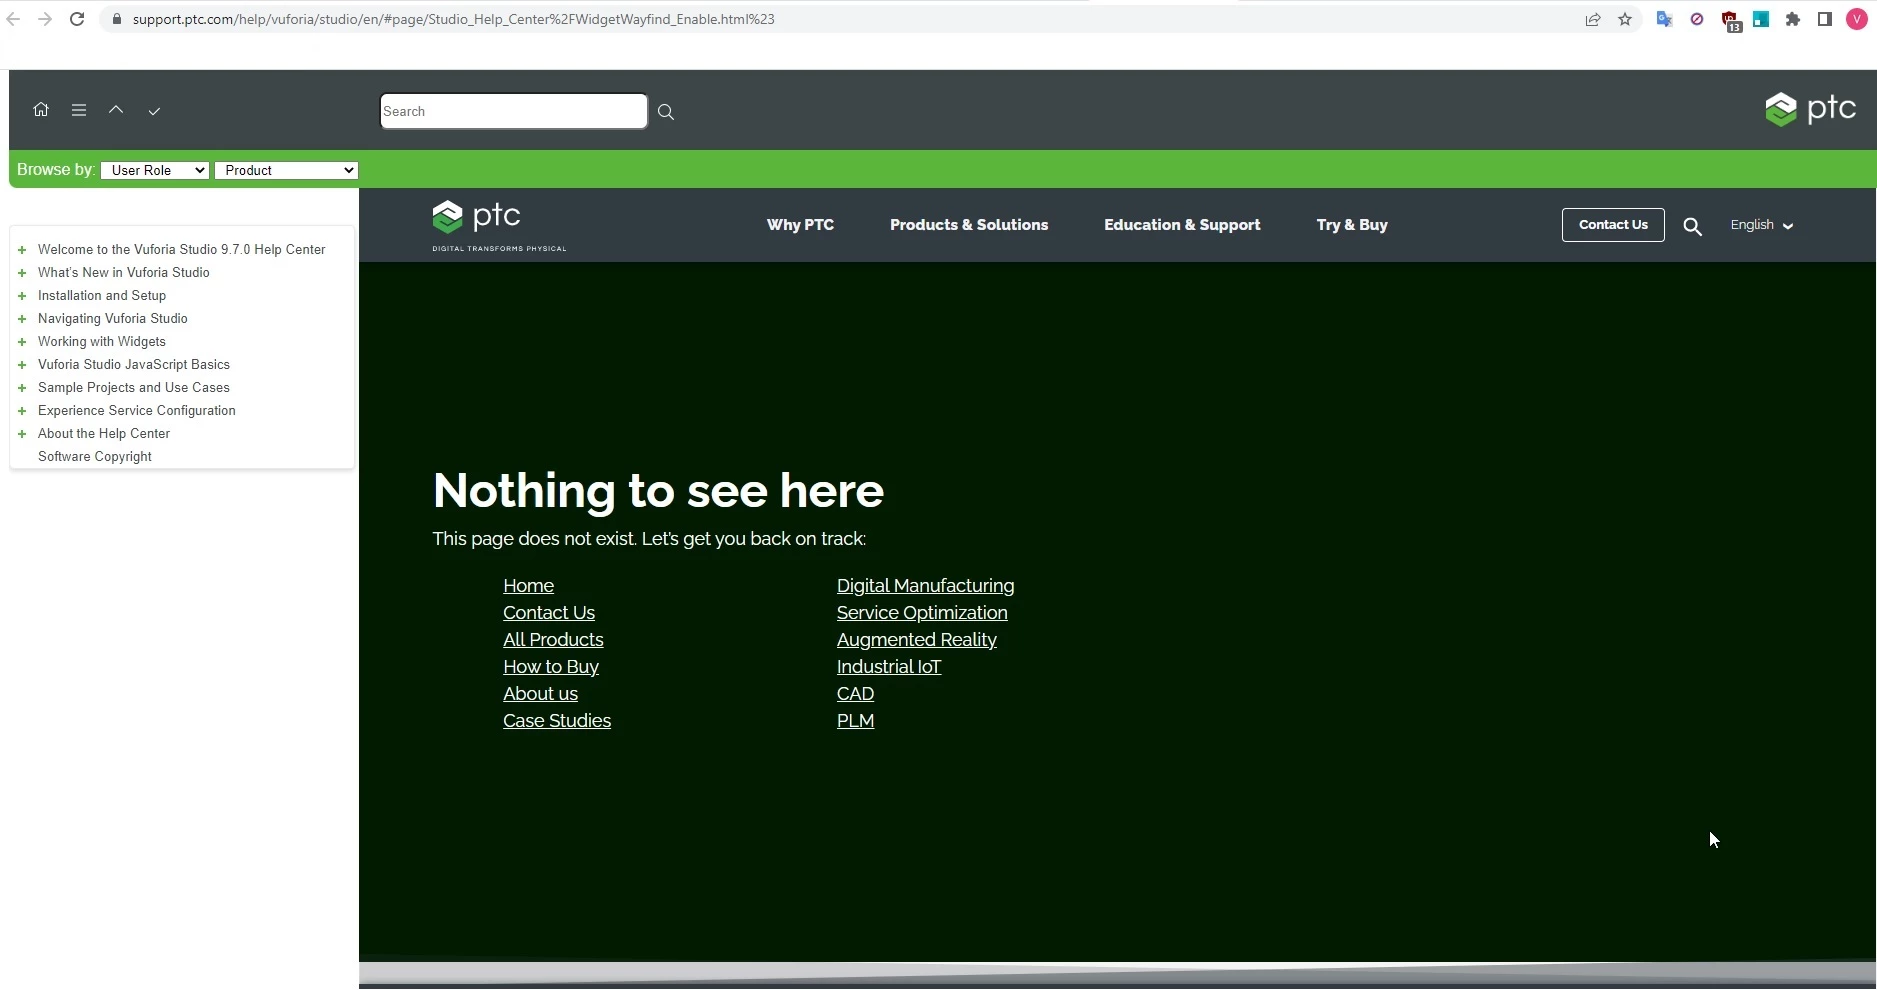View site information lock icon
Viewport: 1877px width, 990px height.
(117, 19)
